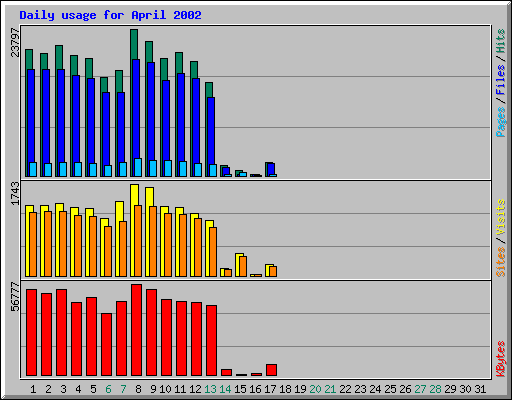The width and height of the screenshot is (512, 400).
Task: Click the vertical 'Hits' legend label
Action: (500, 41)
